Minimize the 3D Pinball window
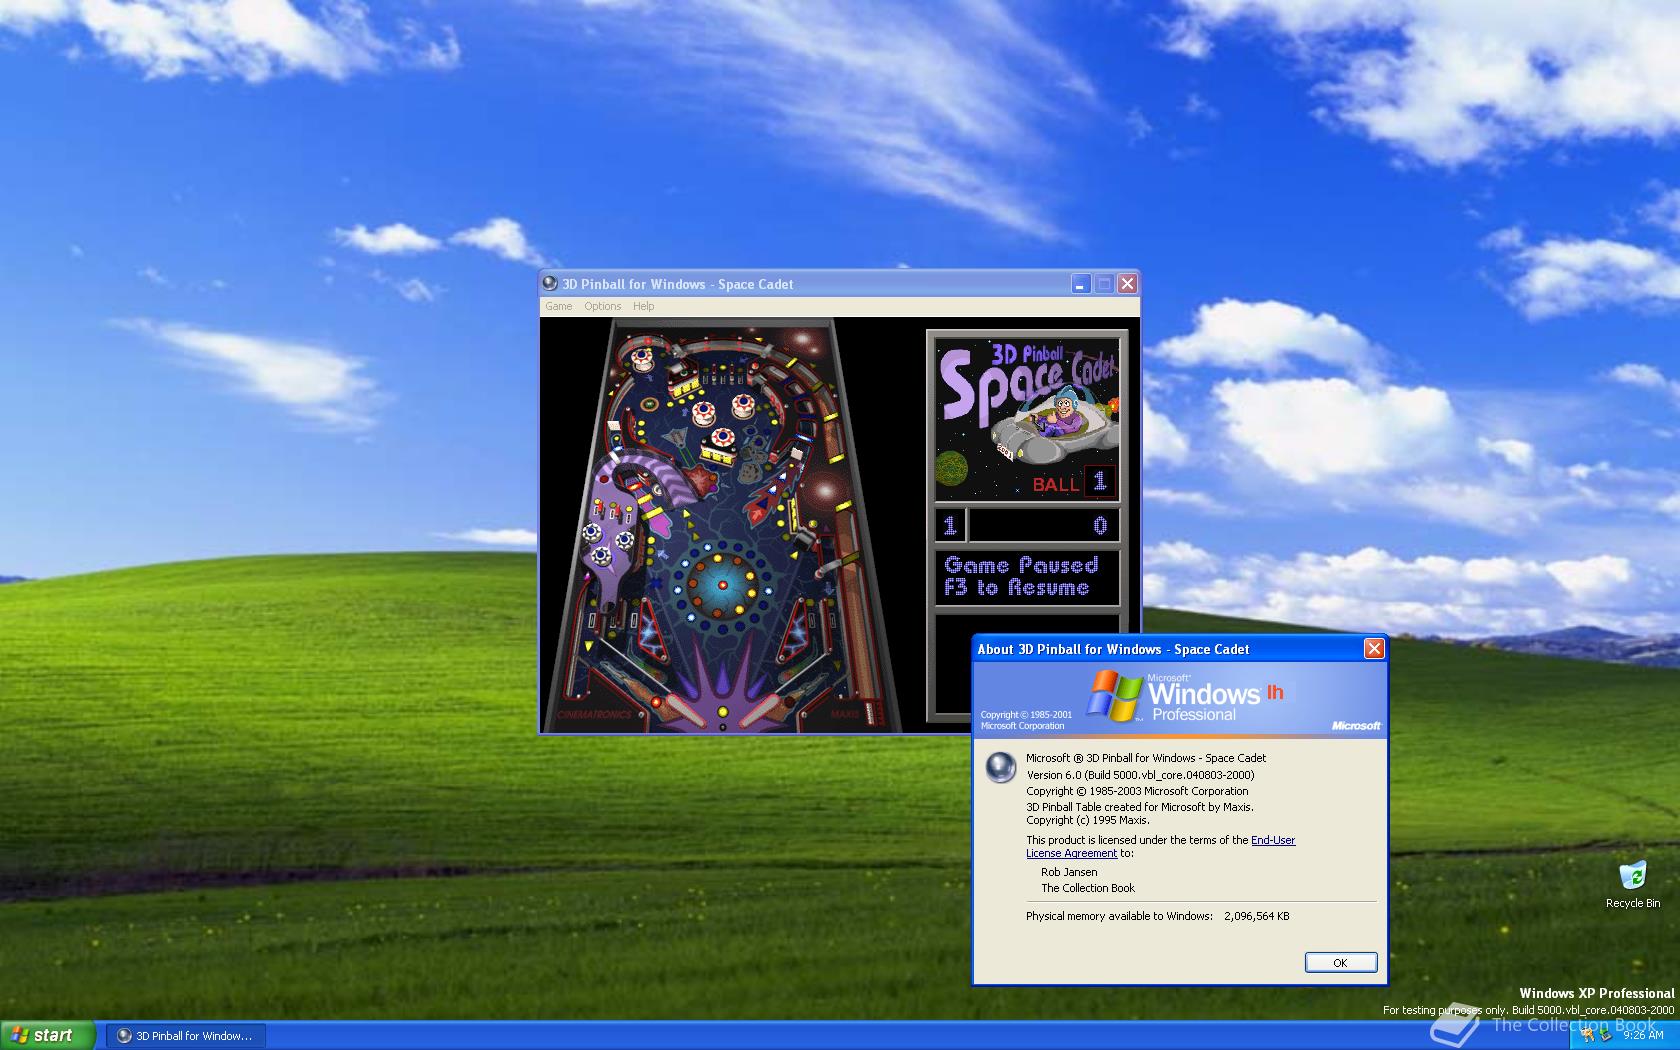The height and width of the screenshot is (1050, 1680). pyautogui.click(x=1080, y=284)
